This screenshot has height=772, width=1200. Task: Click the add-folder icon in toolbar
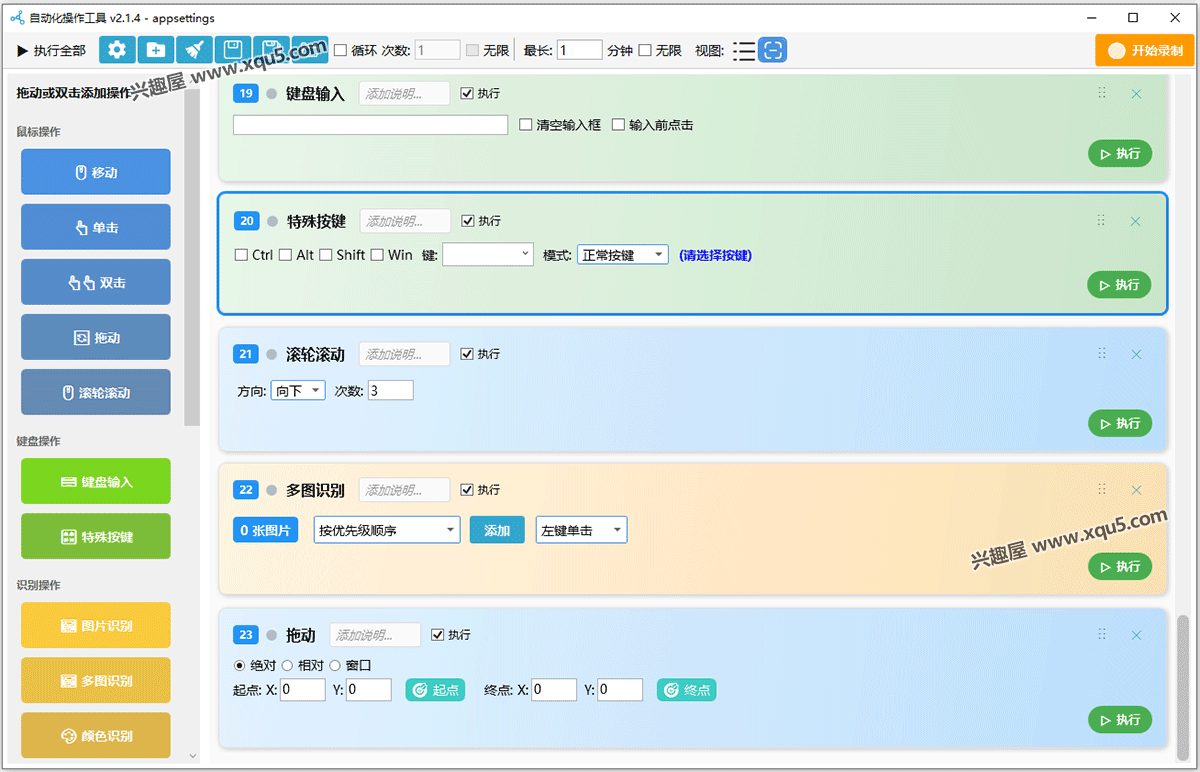156,50
